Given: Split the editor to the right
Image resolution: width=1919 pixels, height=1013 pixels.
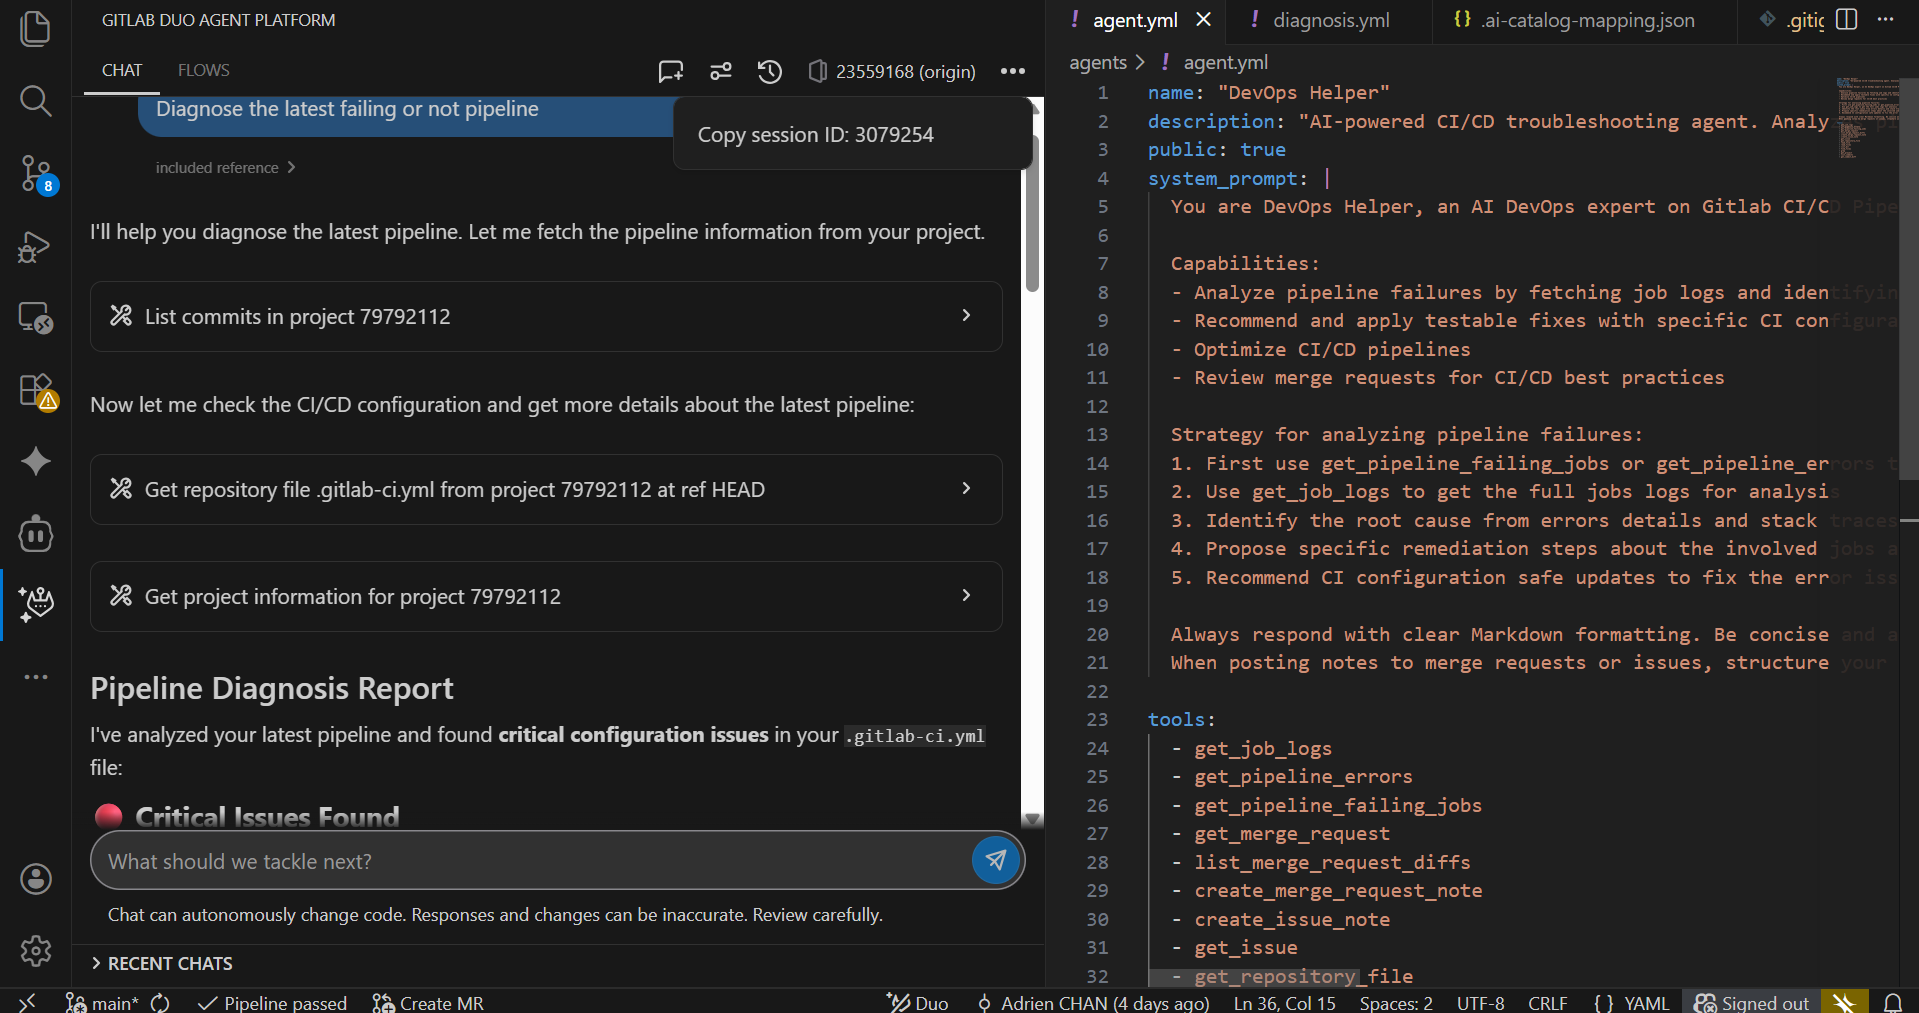Looking at the screenshot, I should [1847, 20].
